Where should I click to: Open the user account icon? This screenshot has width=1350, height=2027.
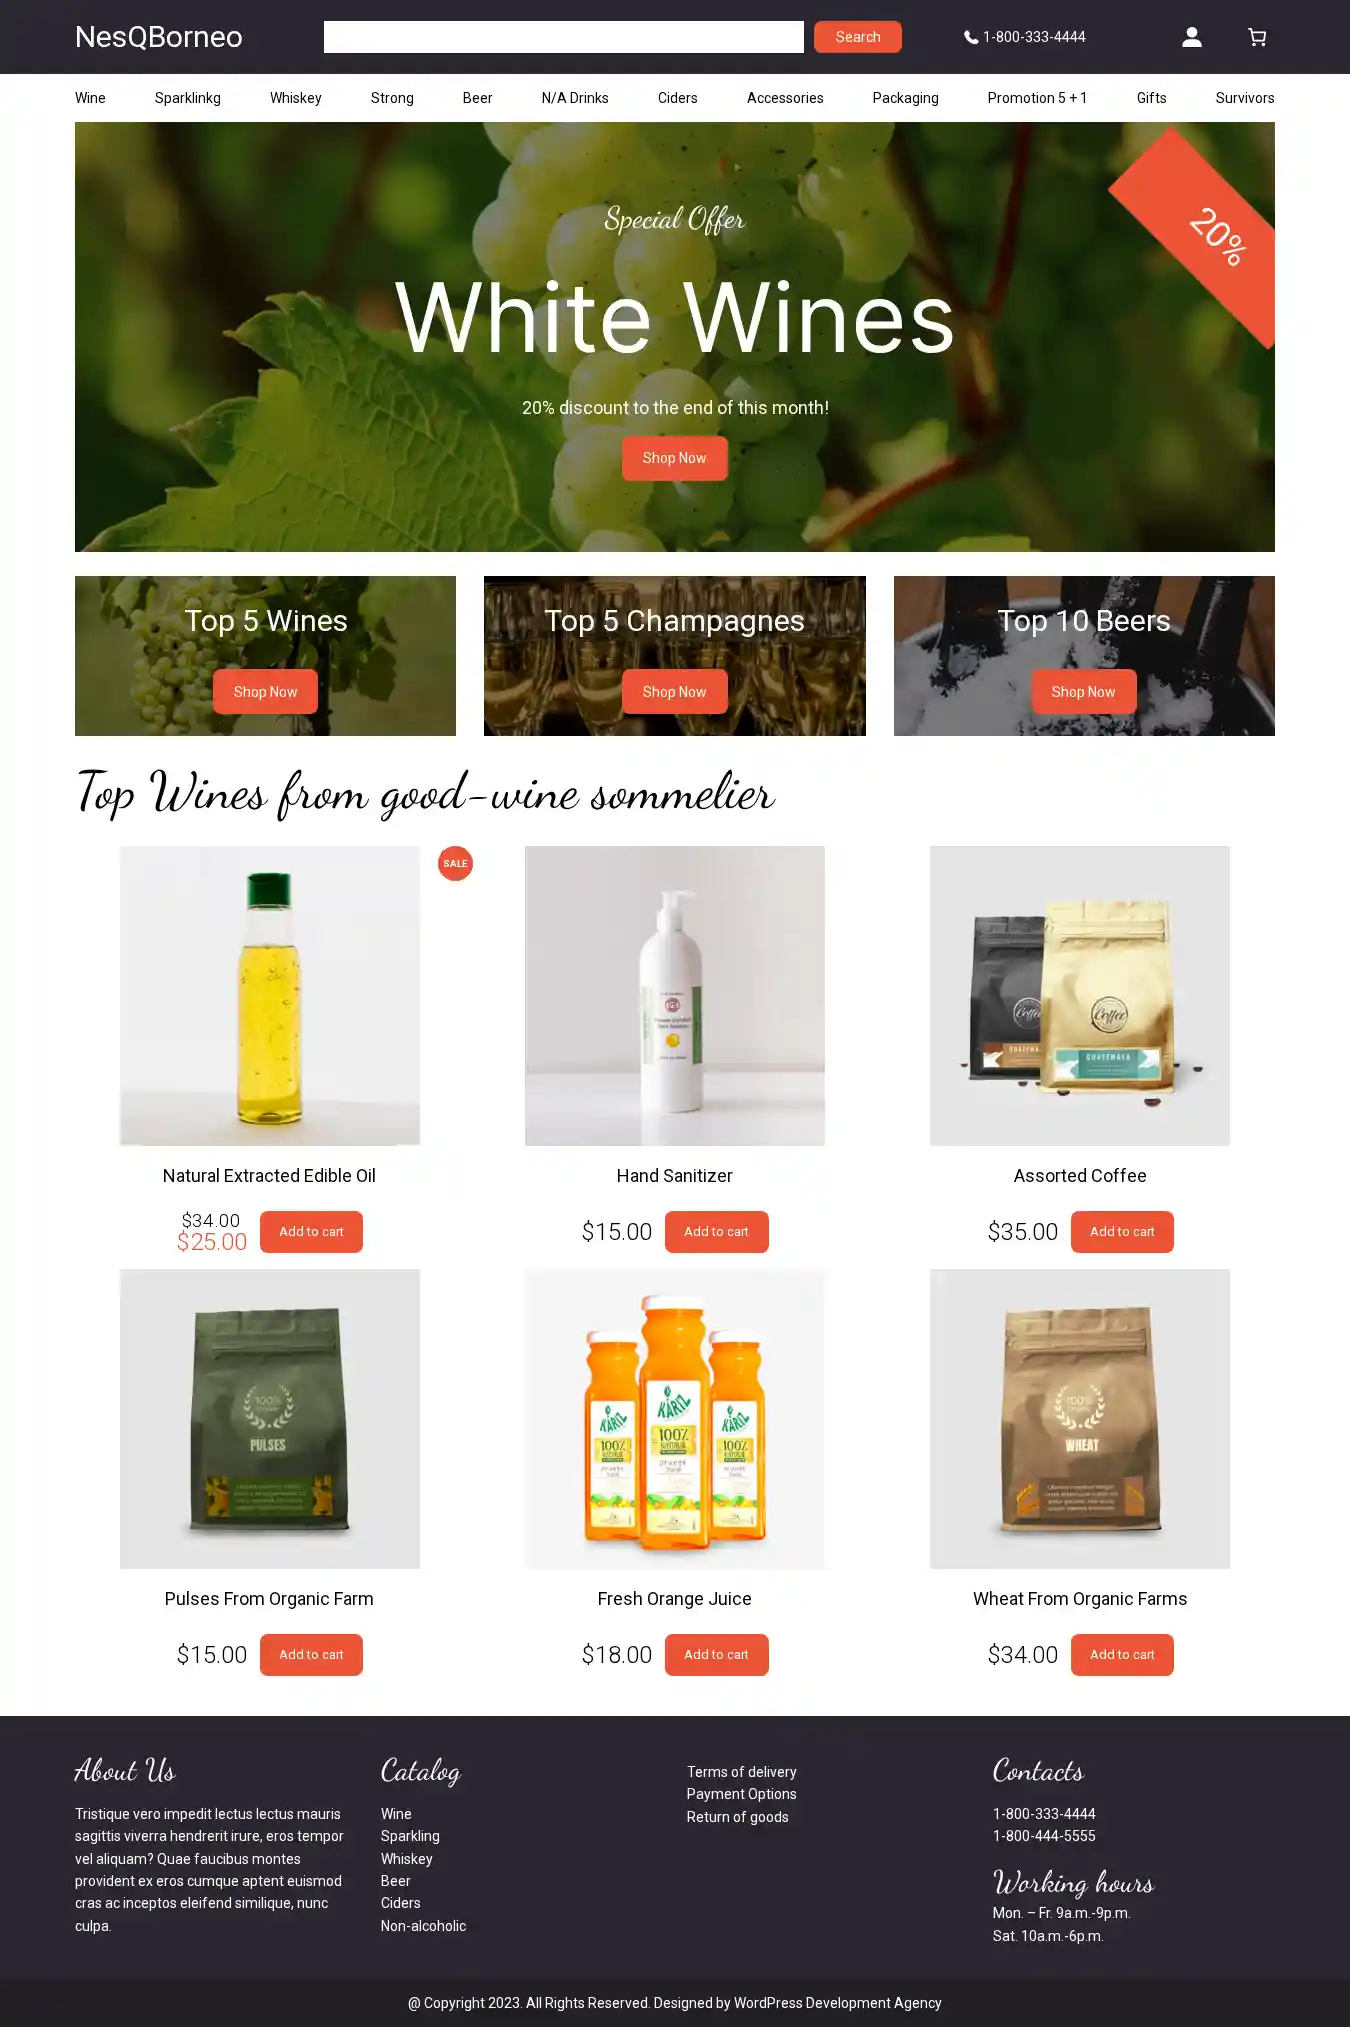click(x=1191, y=37)
